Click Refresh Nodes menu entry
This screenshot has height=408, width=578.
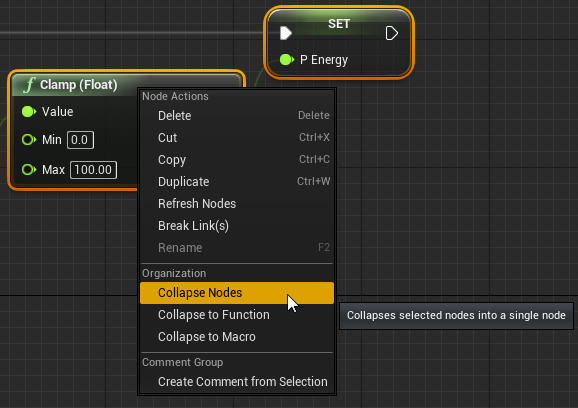point(237,203)
